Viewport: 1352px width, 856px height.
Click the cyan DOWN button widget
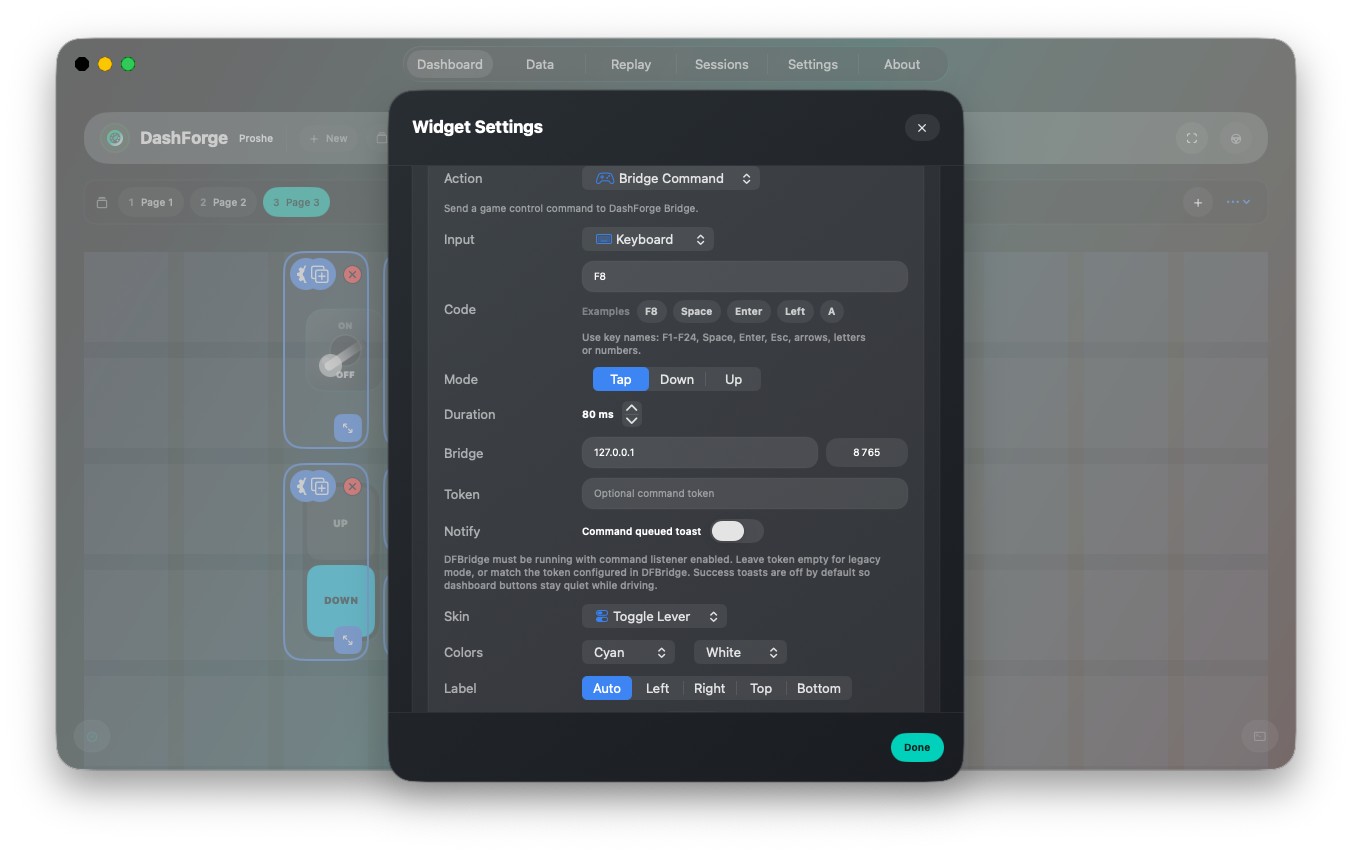point(340,601)
